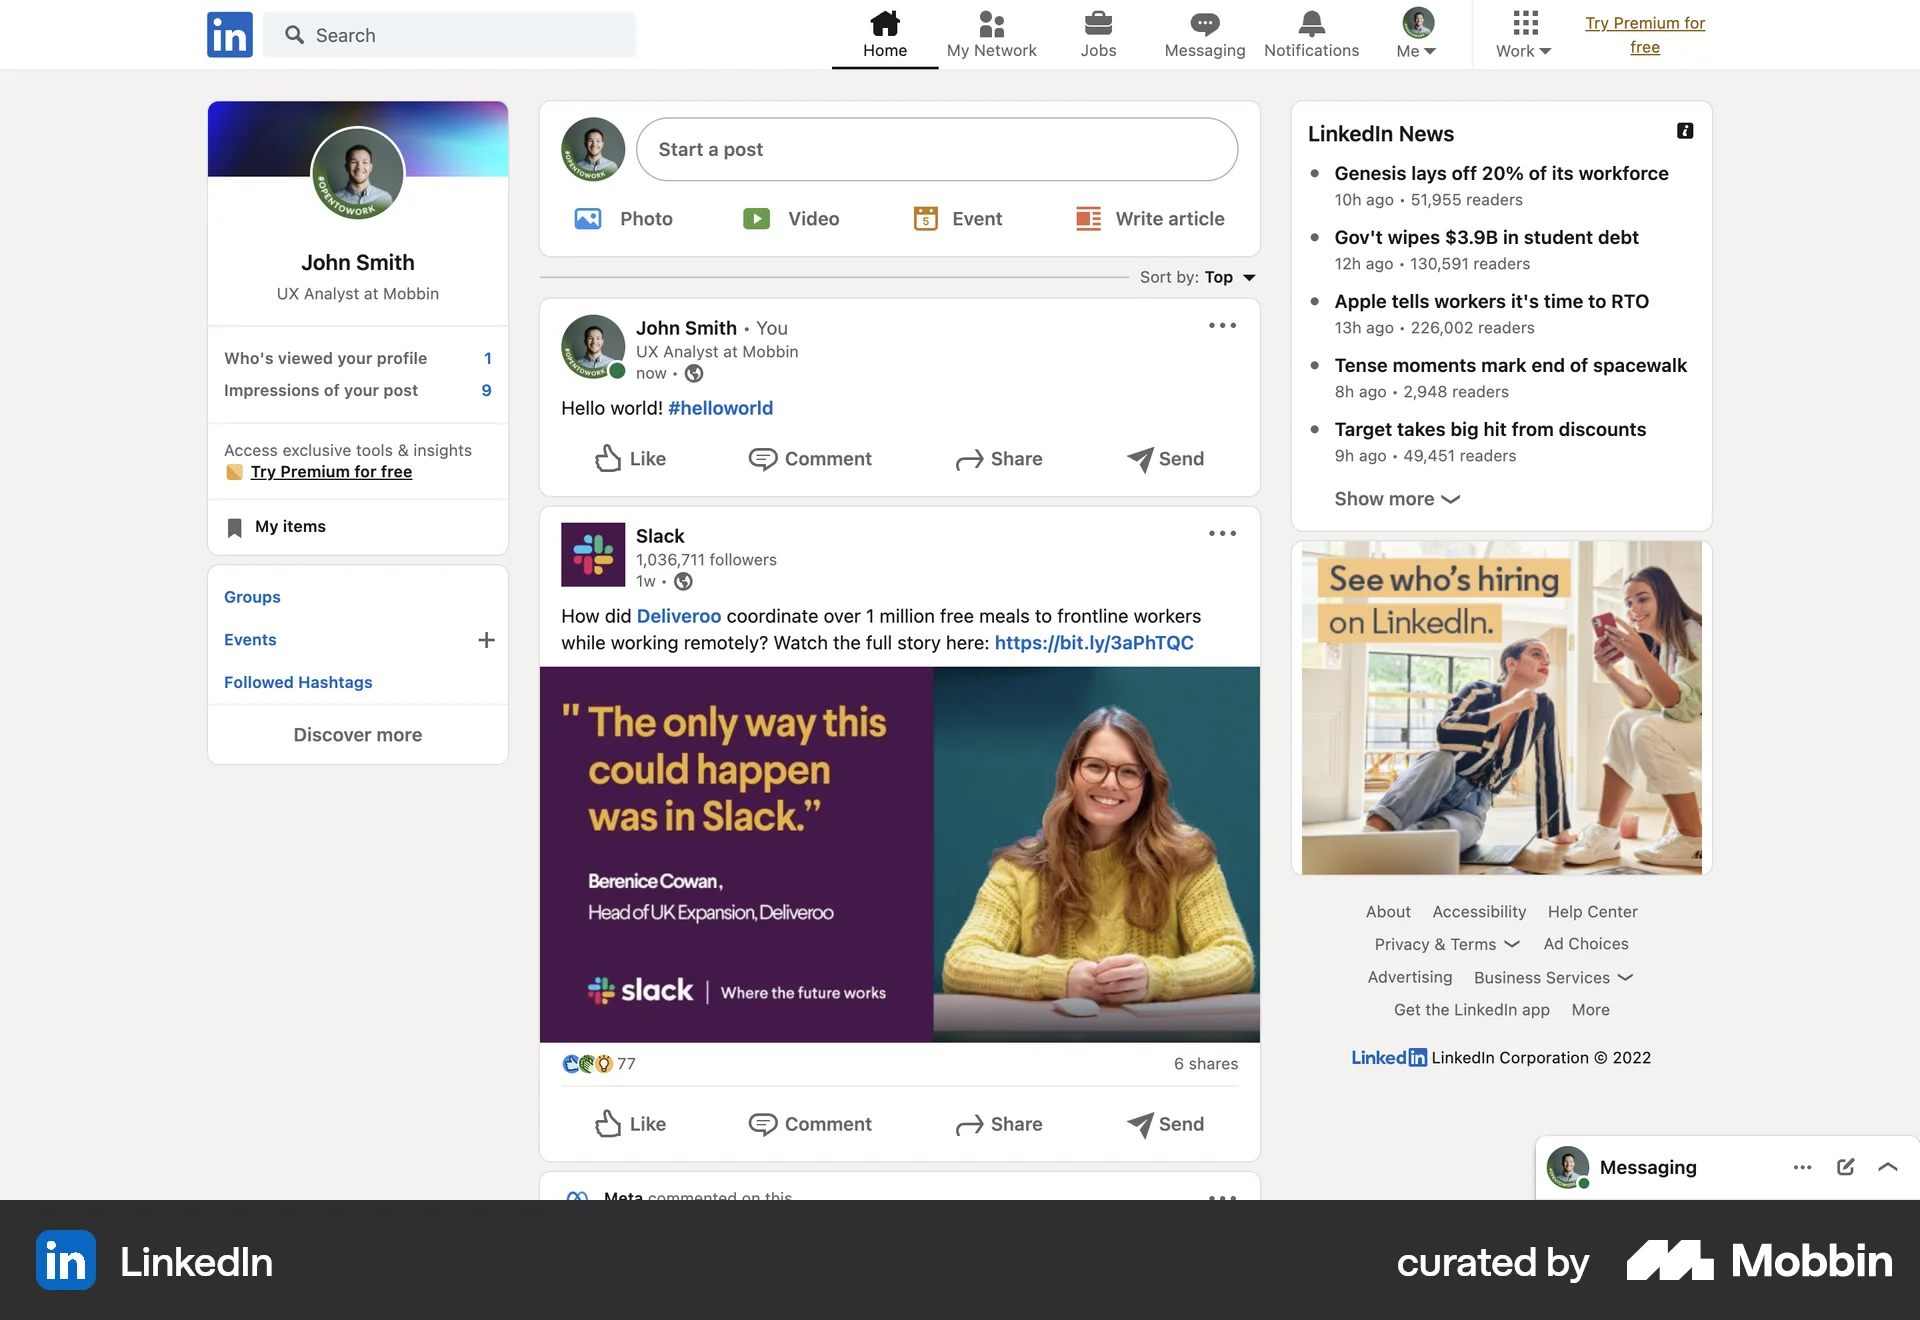Check Notifications bell icon

click(x=1311, y=34)
